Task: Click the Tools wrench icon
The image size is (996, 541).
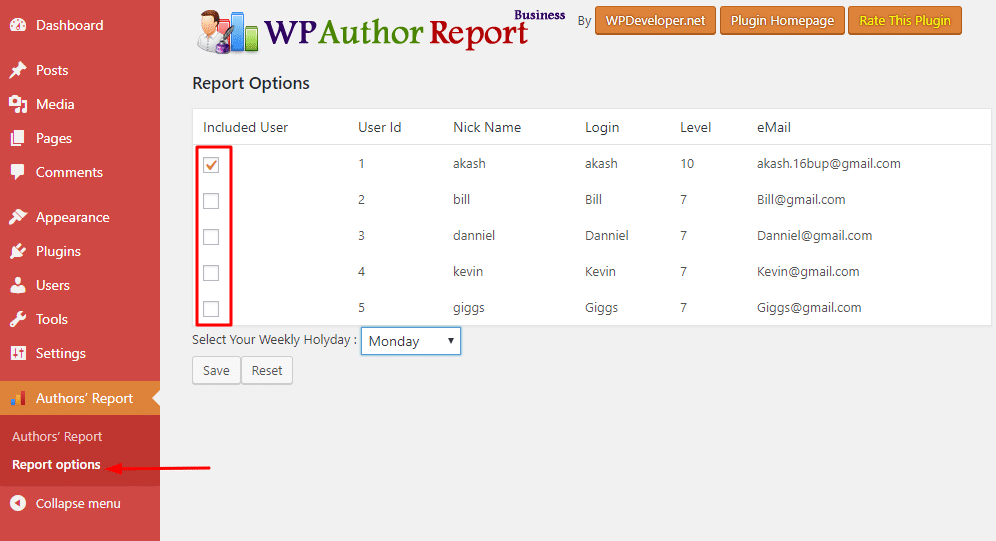Action: (18, 319)
